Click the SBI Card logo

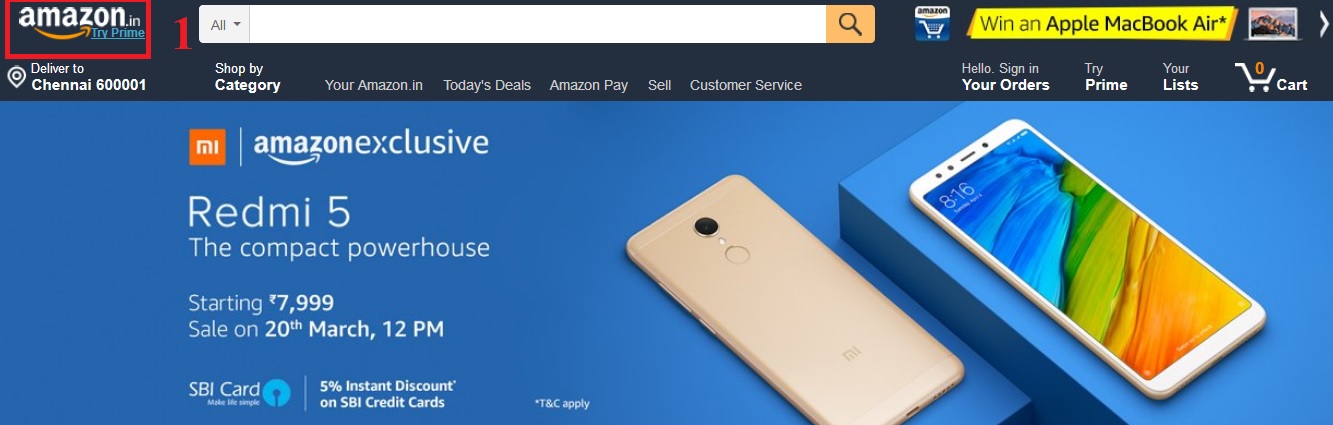coord(240,392)
